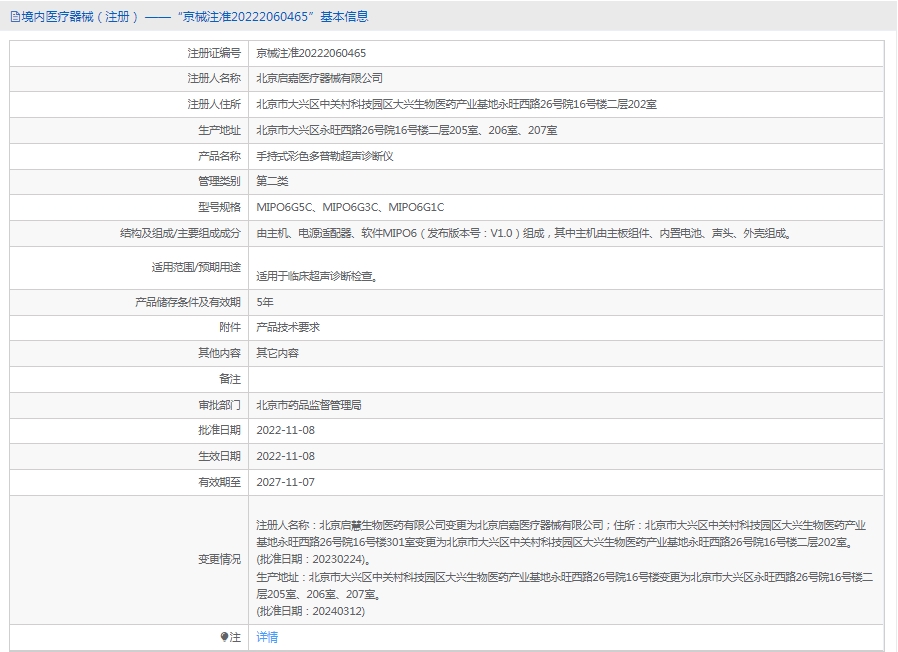Click the 备注 label

tap(230, 379)
